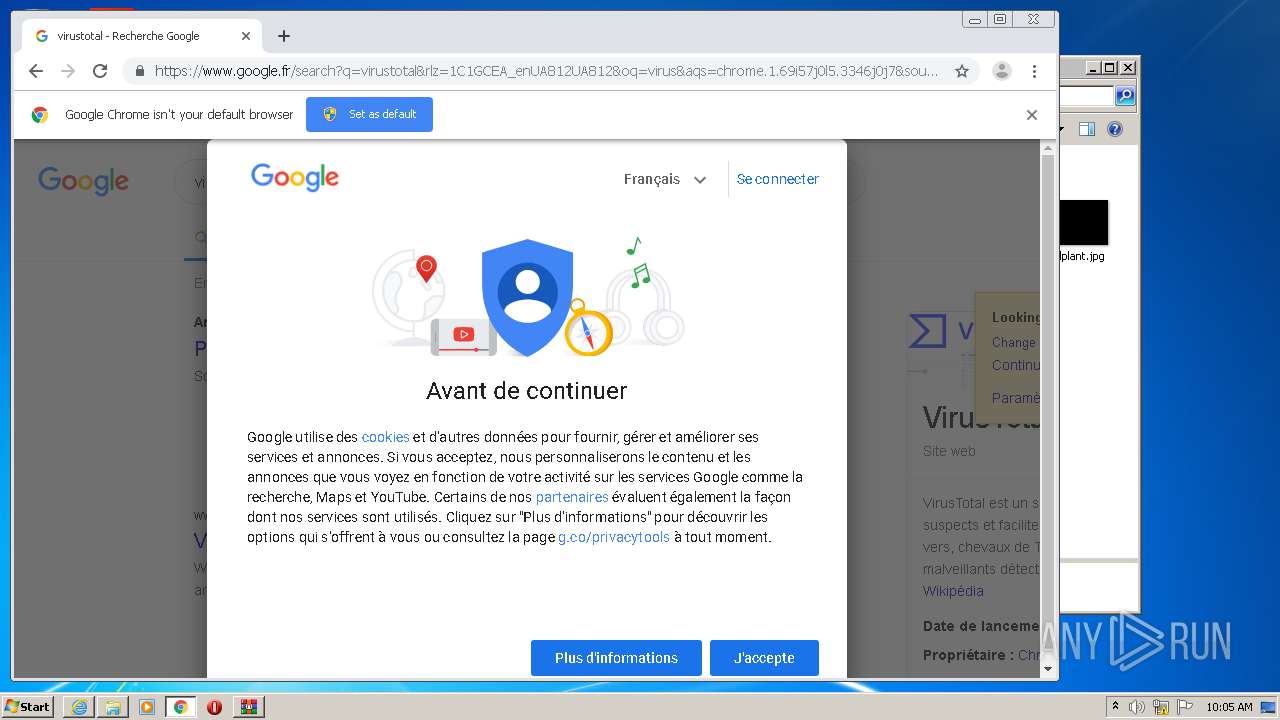Click the Explorer window search field
The height and width of the screenshot is (720, 1280).
click(1087, 96)
